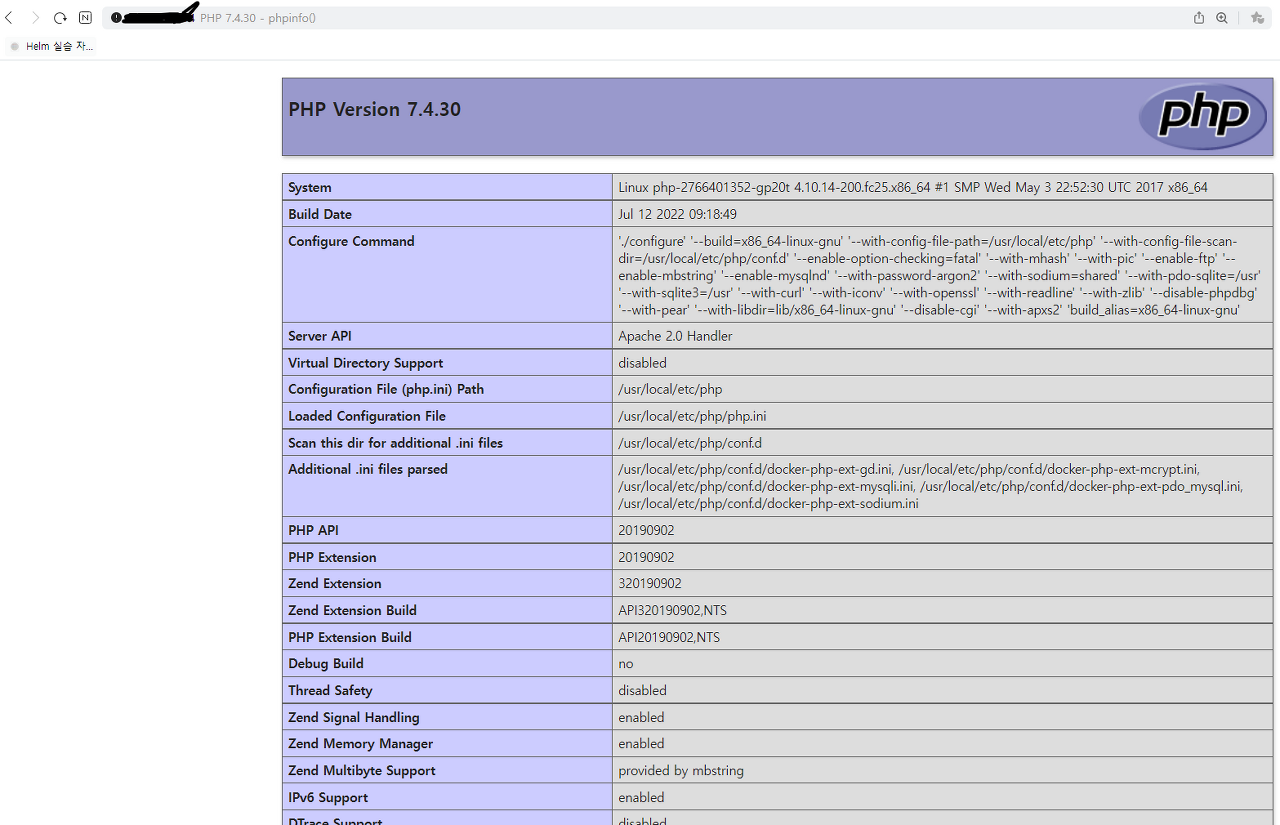Select the PHP API 20190902 value
Viewport: 1280px width, 825px height.
pyautogui.click(x=646, y=530)
